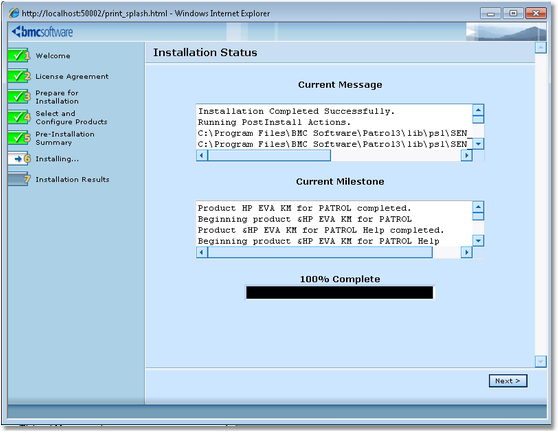
Task: Click the Internet Explorer icon in title bar
Action: tap(14, 13)
